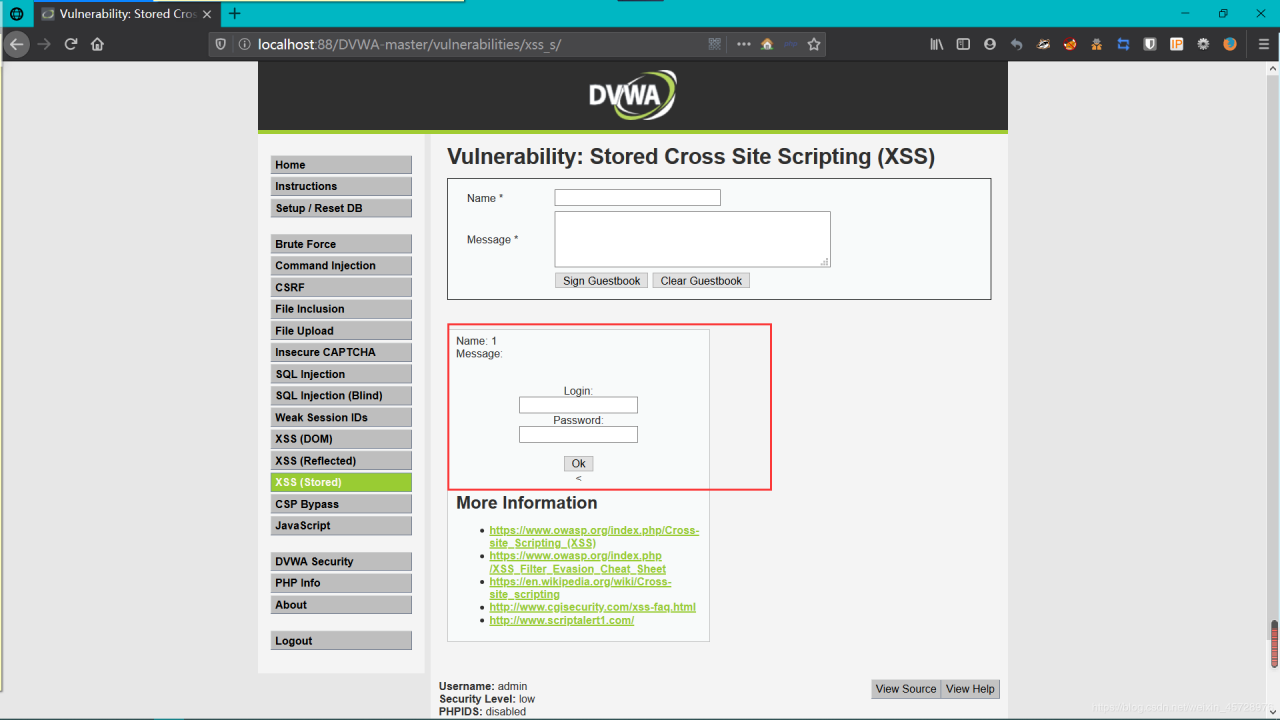Focus the Name input field
Viewport: 1280px width, 720px height.
click(637, 198)
